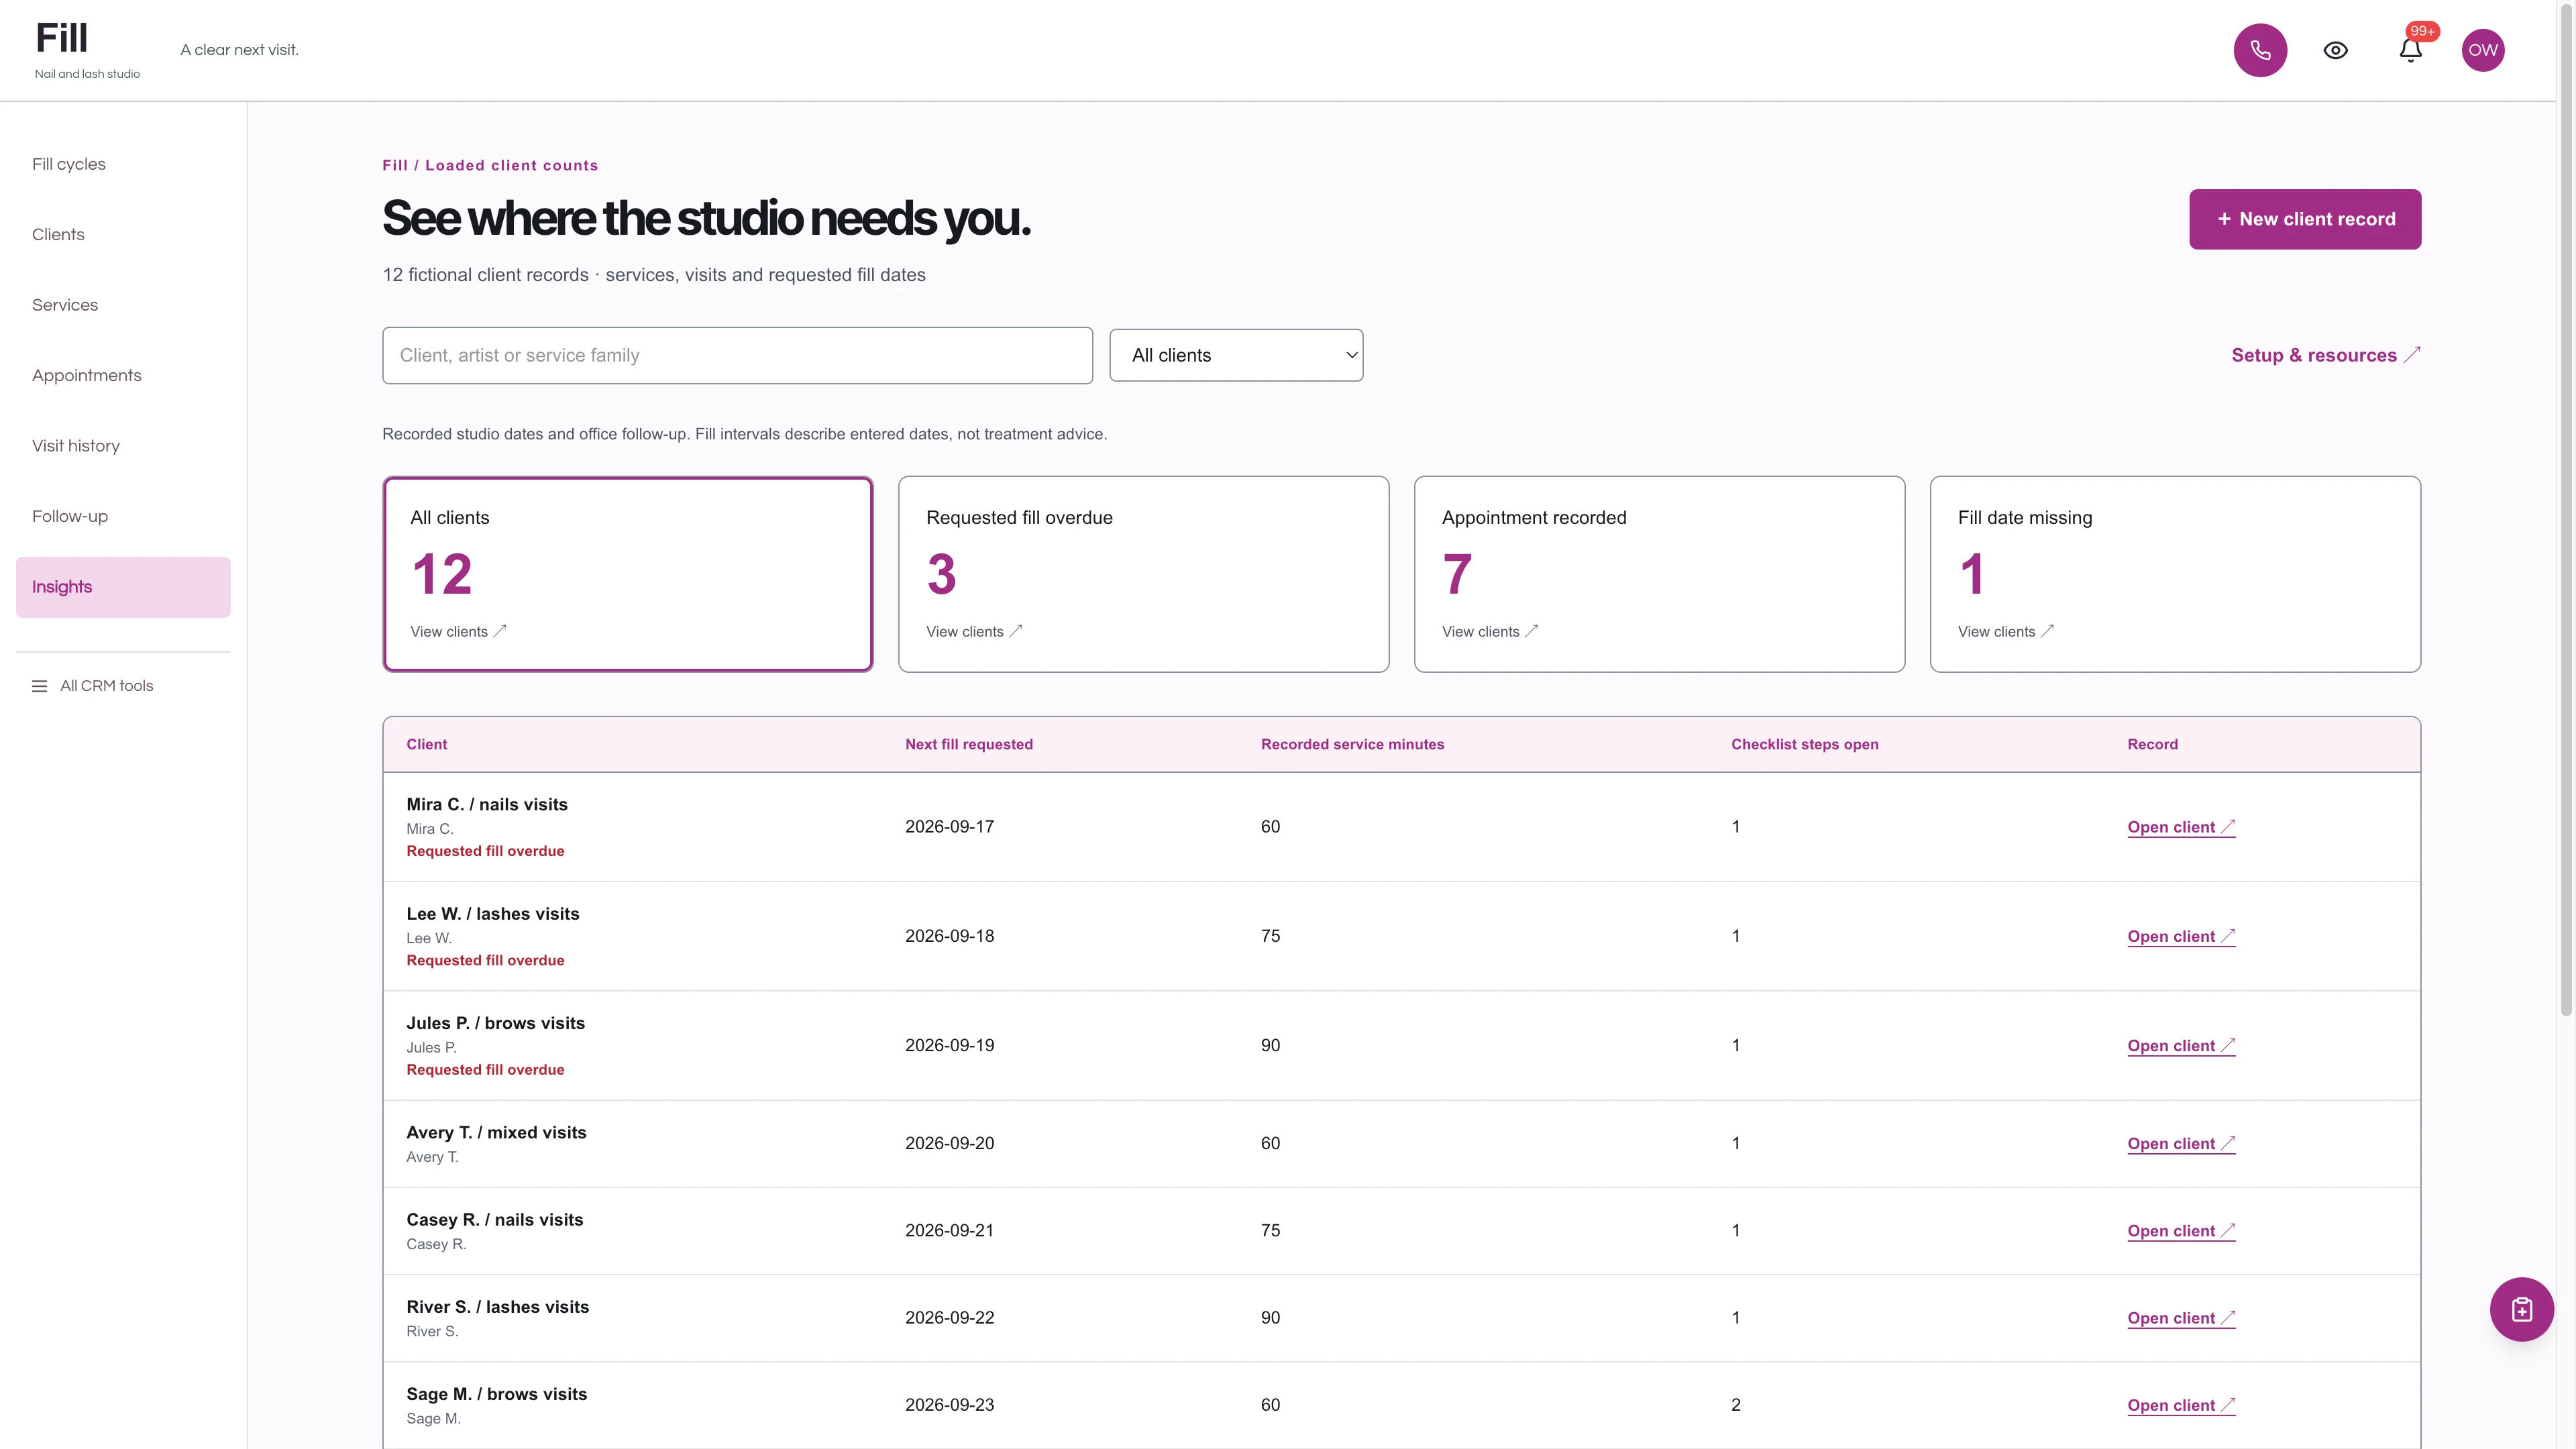Click the date 2026-09-19

(949, 1045)
